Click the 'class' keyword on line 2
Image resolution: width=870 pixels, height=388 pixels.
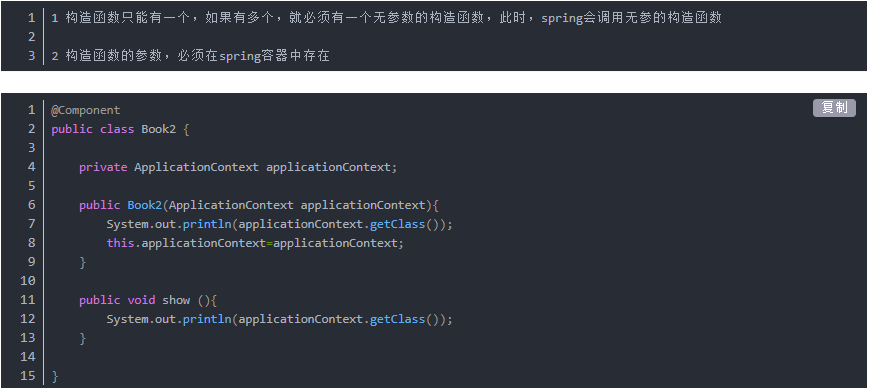pyautogui.click(x=117, y=129)
